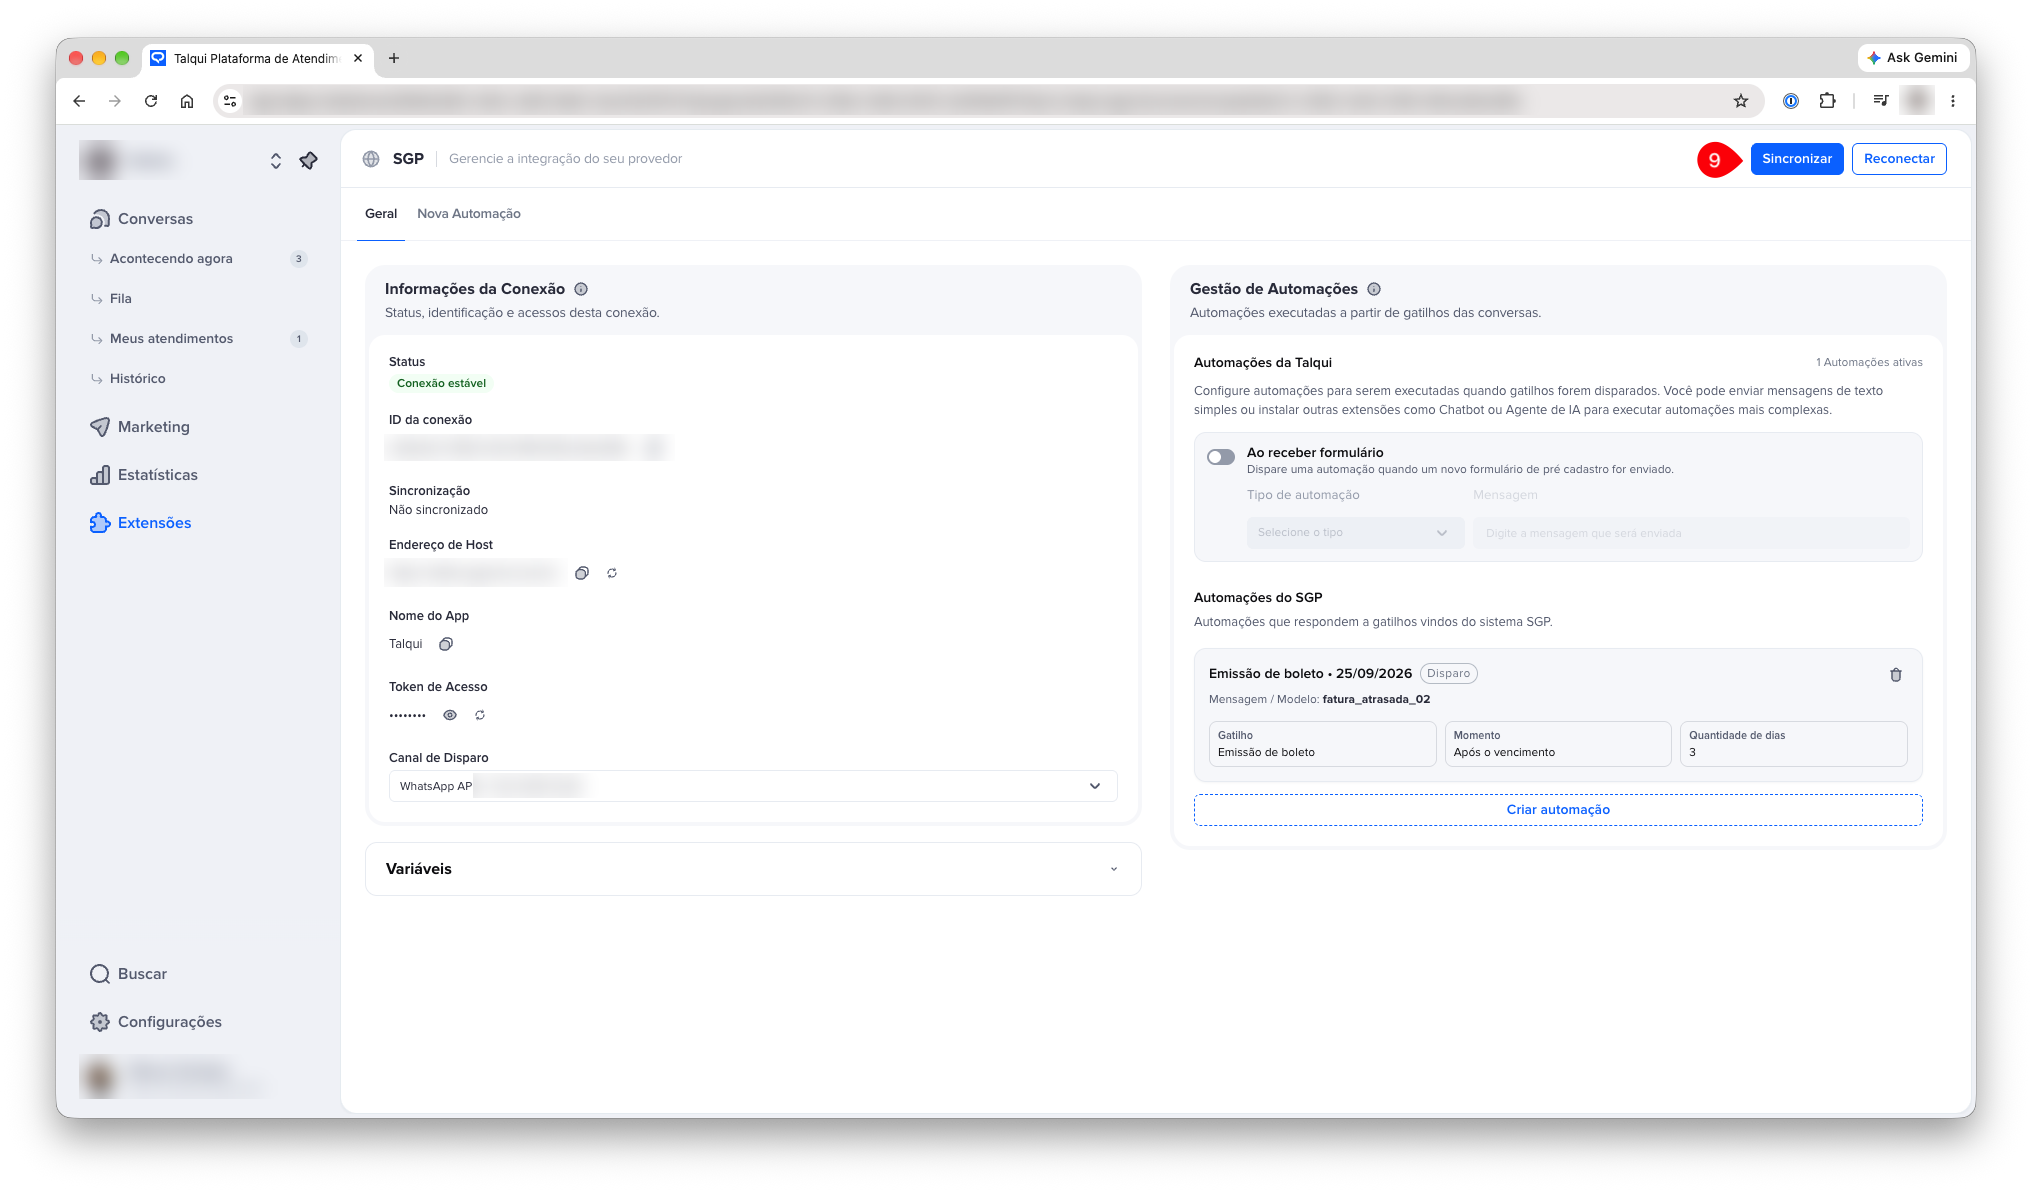Image resolution: width=2032 pixels, height=1192 pixels.
Task: Expand the Variáveis section
Action: (x=753, y=869)
